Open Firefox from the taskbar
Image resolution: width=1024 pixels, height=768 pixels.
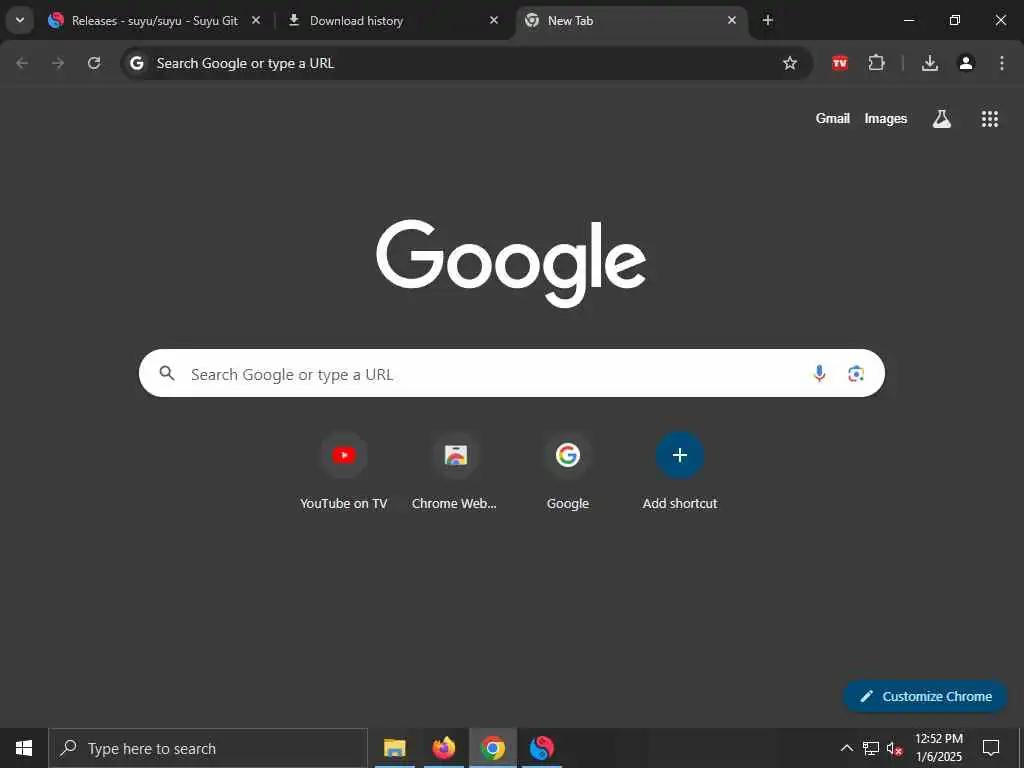coord(443,748)
